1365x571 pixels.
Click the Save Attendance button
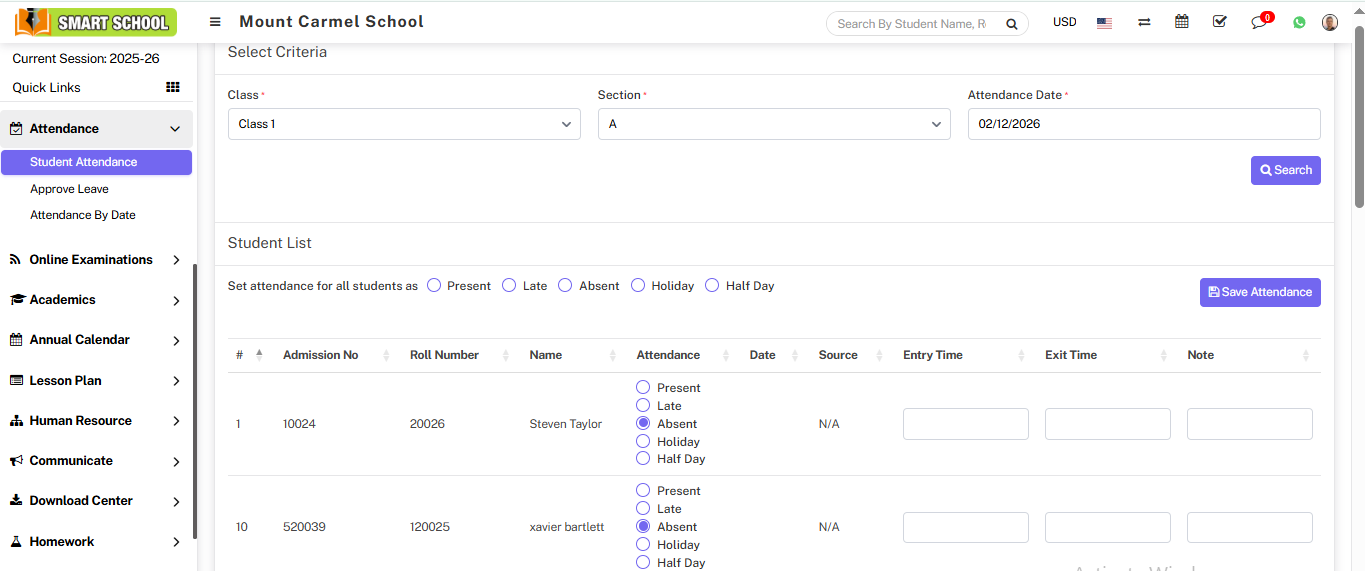(1260, 292)
